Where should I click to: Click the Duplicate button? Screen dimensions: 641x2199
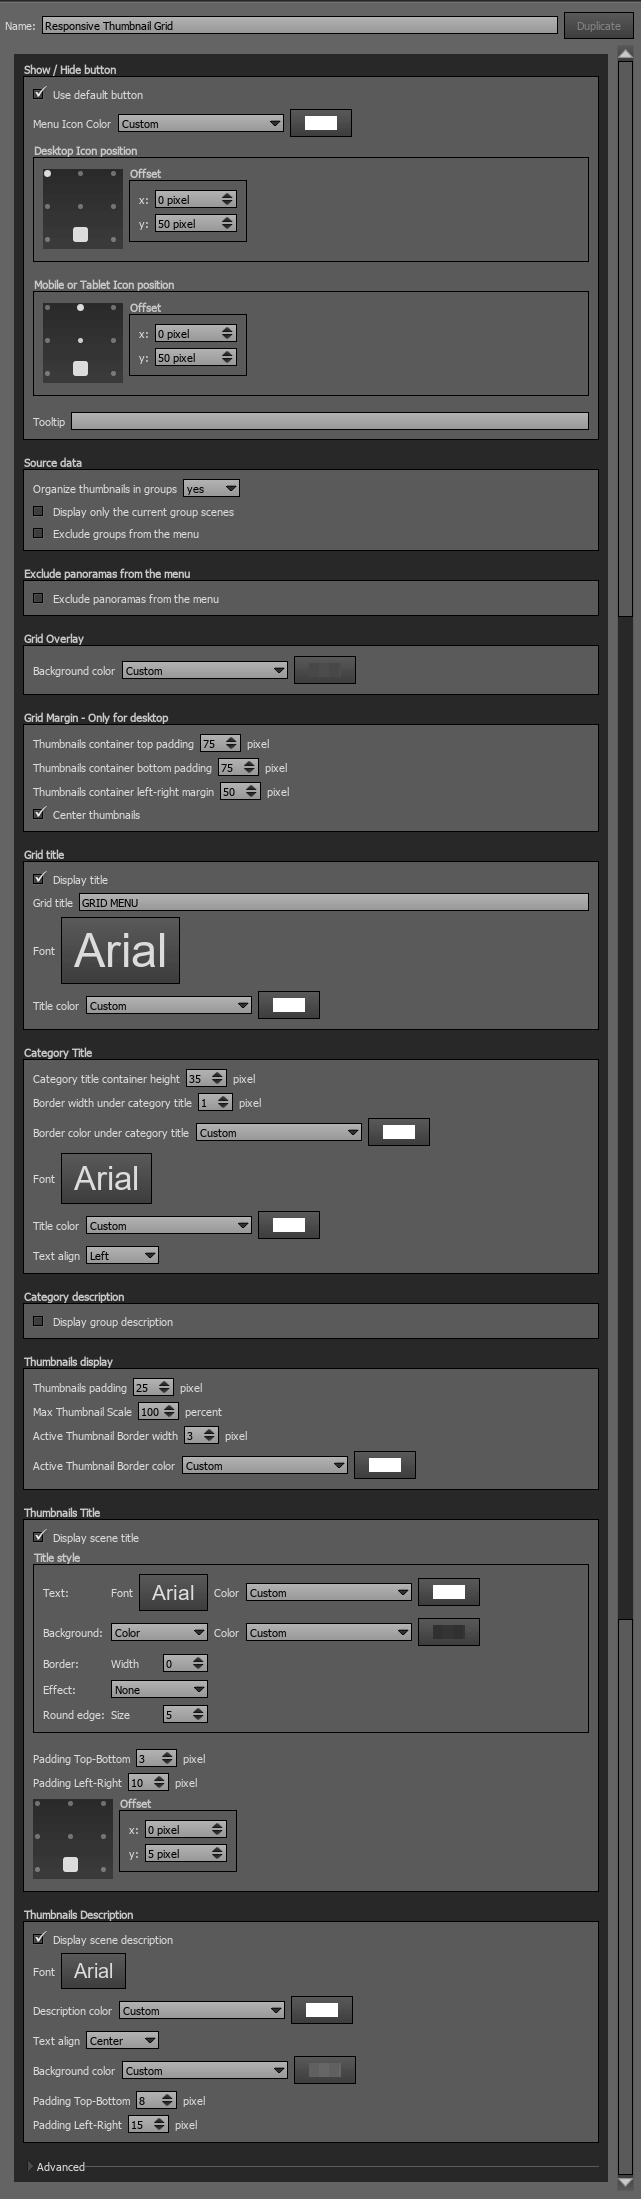[598, 25]
